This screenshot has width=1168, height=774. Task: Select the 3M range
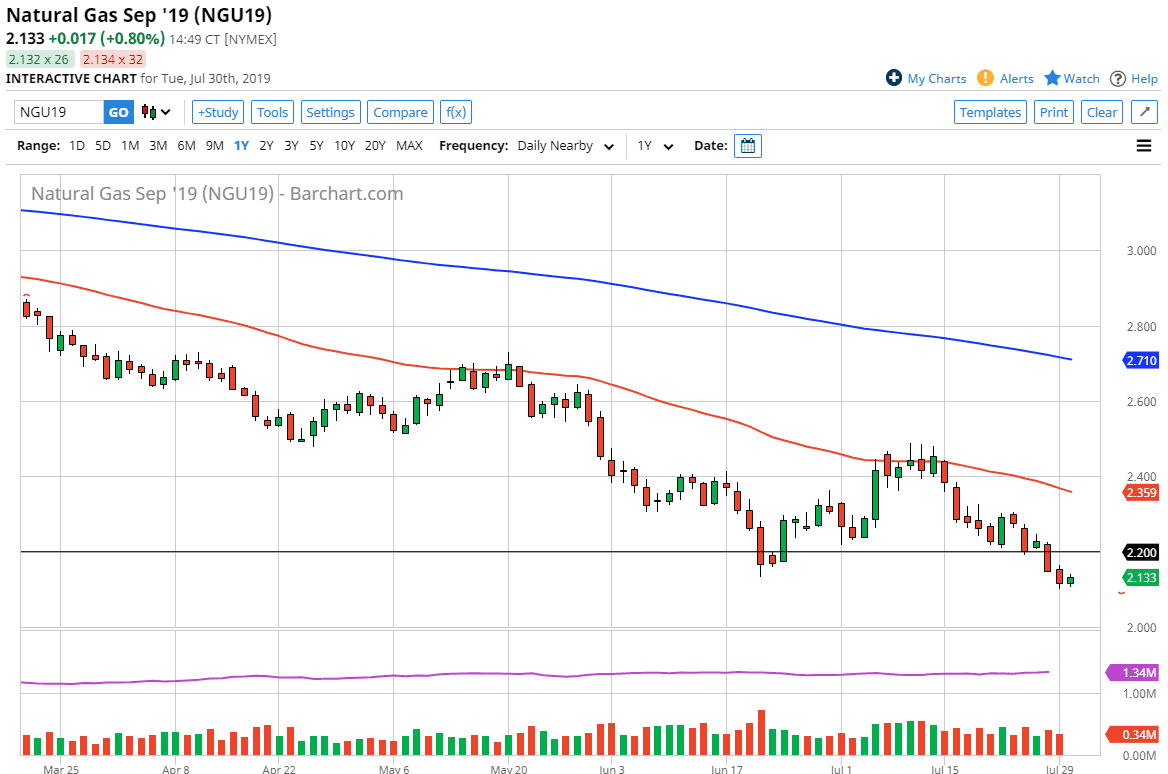click(158, 146)
